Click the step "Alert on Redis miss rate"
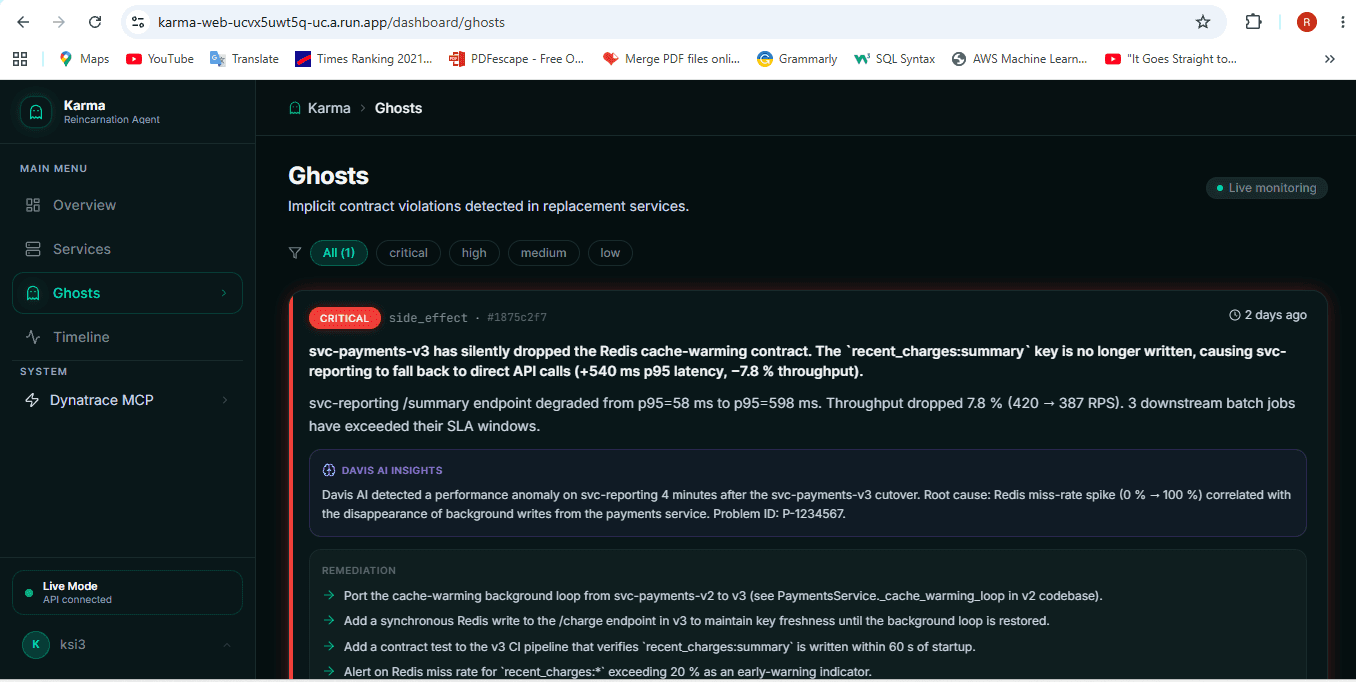 coord(608,672)
